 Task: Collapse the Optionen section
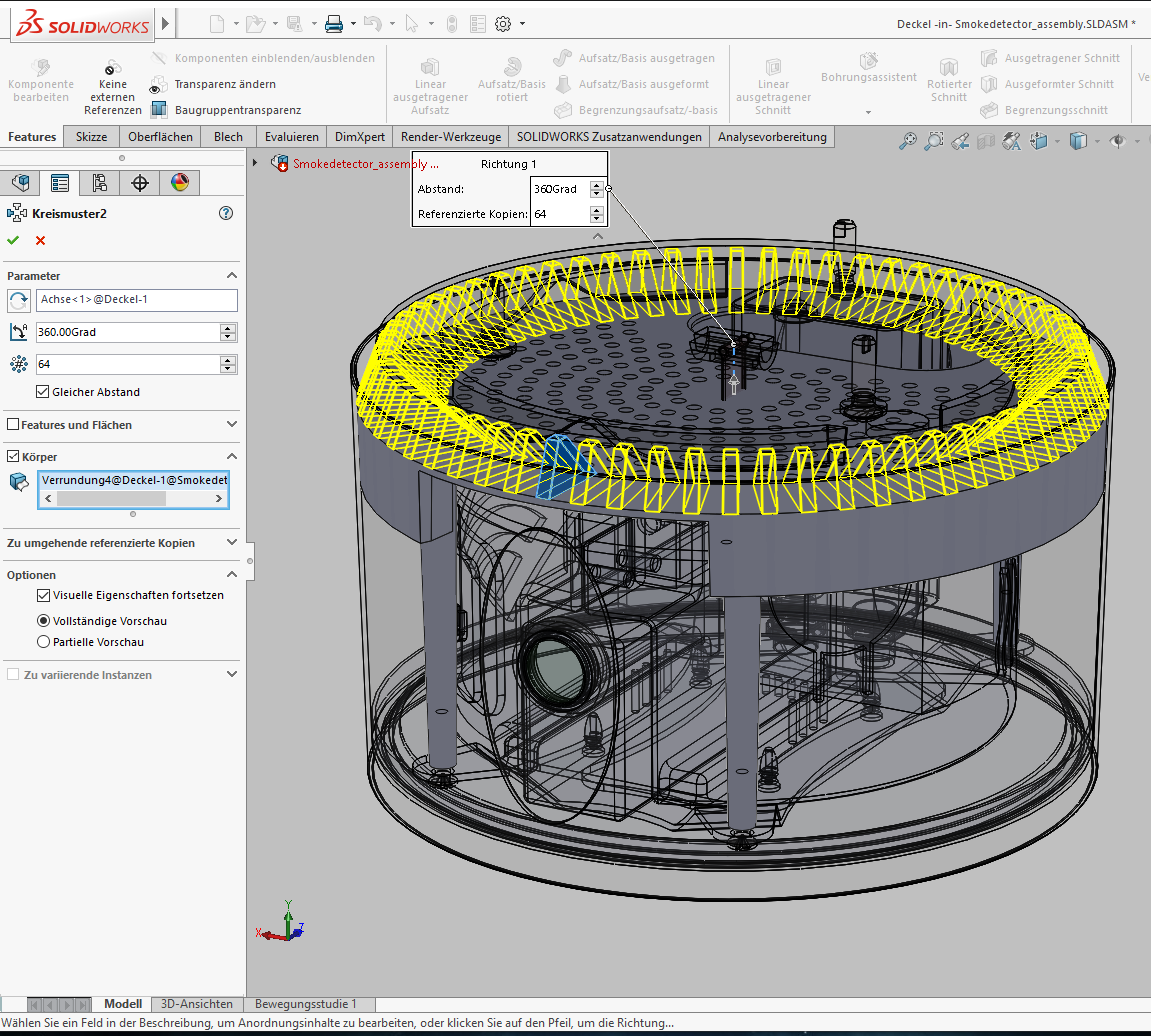[232, 575]
